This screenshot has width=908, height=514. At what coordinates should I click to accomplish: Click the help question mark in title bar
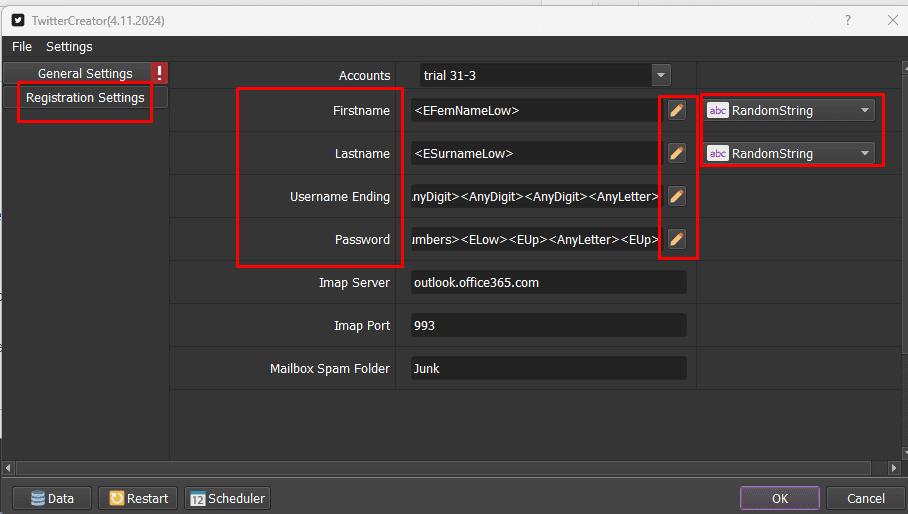pyautogui.click(x=848, y=20)
